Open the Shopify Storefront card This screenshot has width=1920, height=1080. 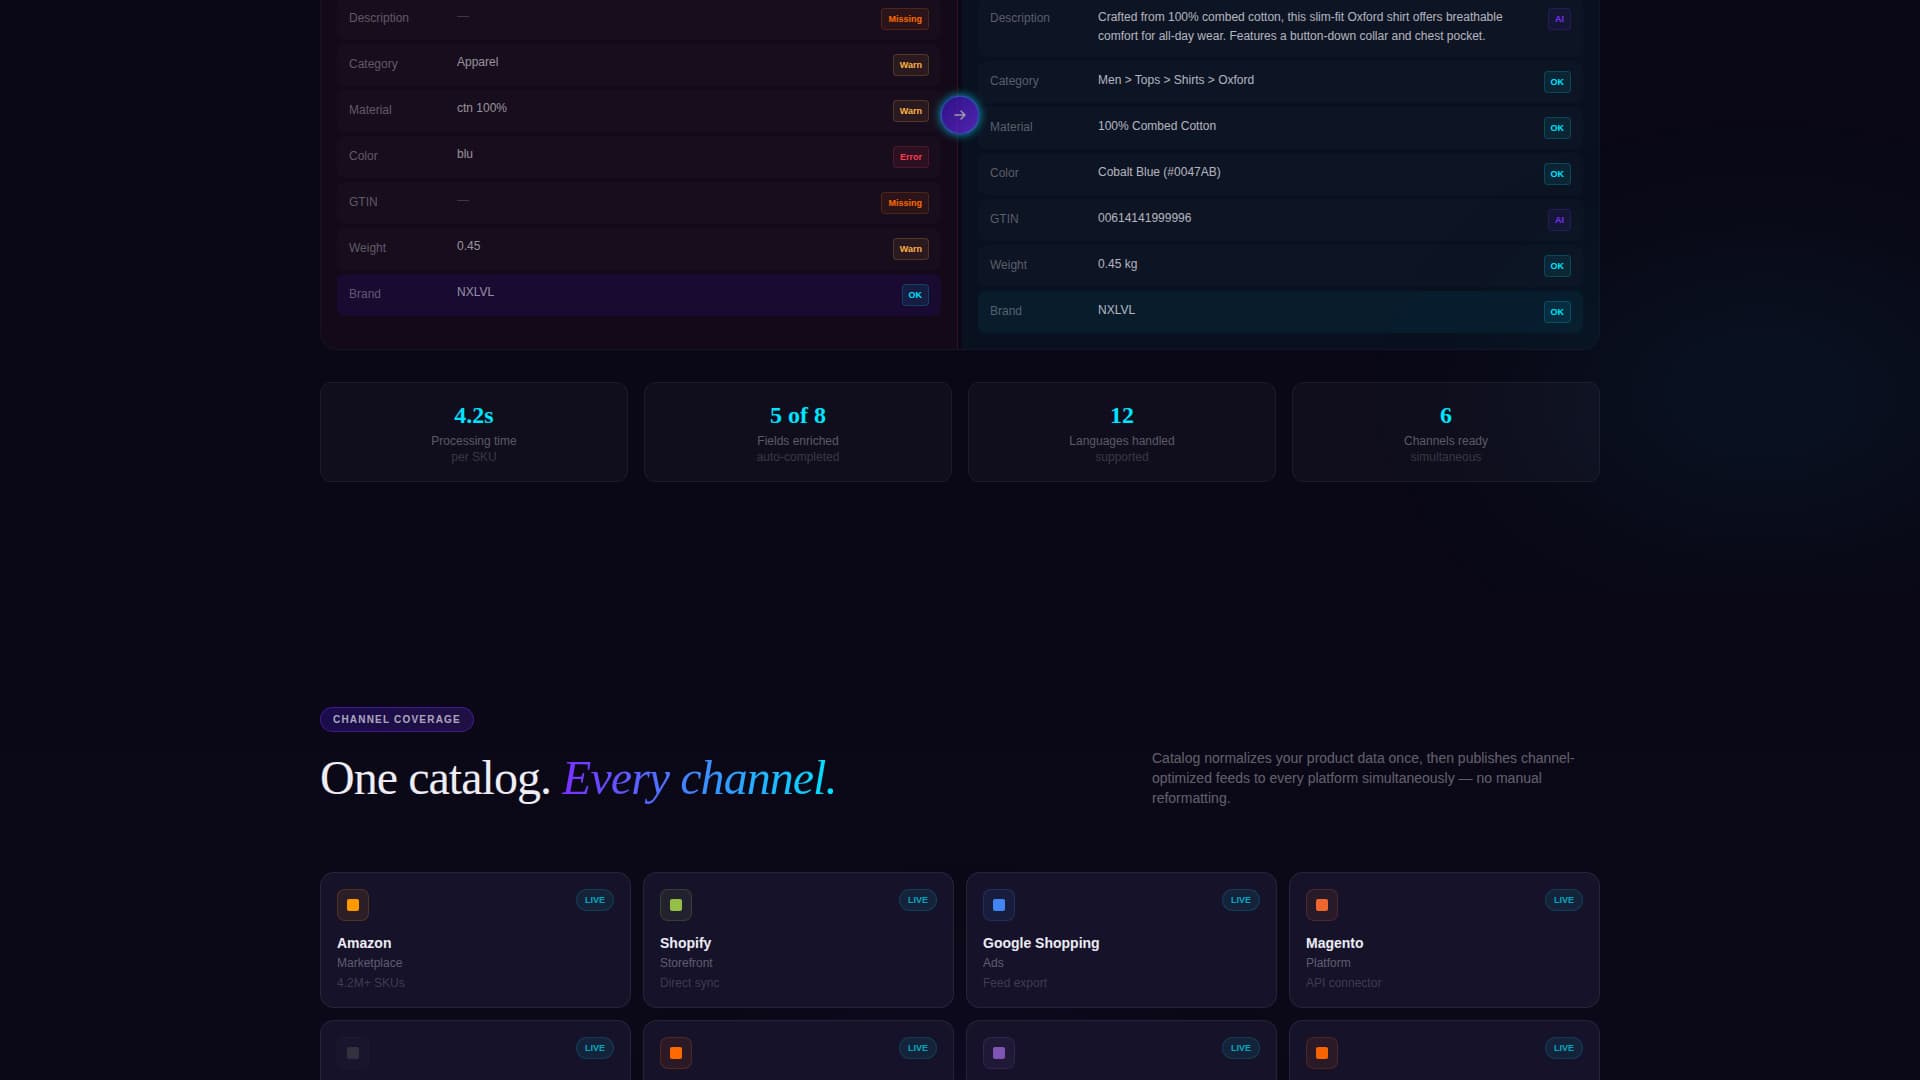coord(798,940)
